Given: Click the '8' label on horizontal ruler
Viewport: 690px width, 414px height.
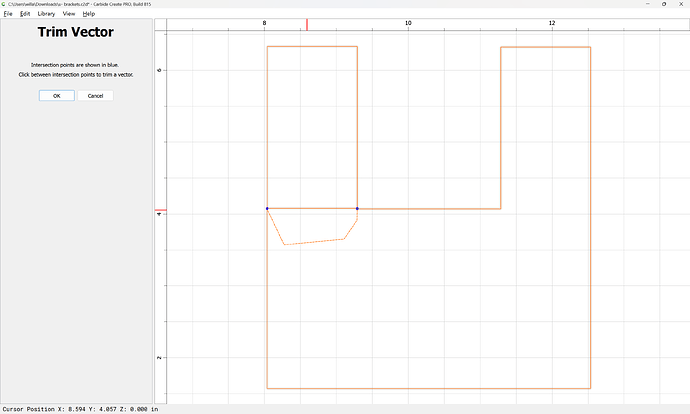Looking at the screenshot, I should pyautogui.click(x=264, y=23).
